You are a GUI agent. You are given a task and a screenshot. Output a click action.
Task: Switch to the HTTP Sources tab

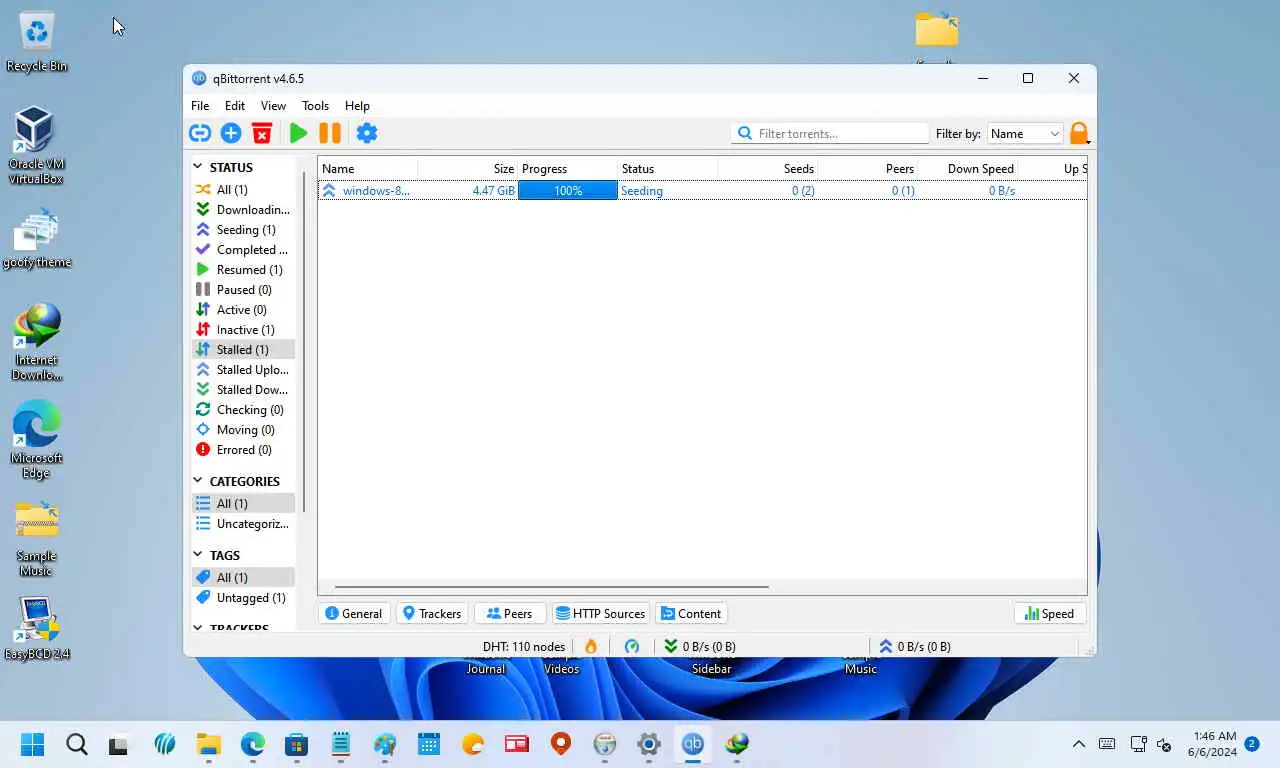click(601, 613)
